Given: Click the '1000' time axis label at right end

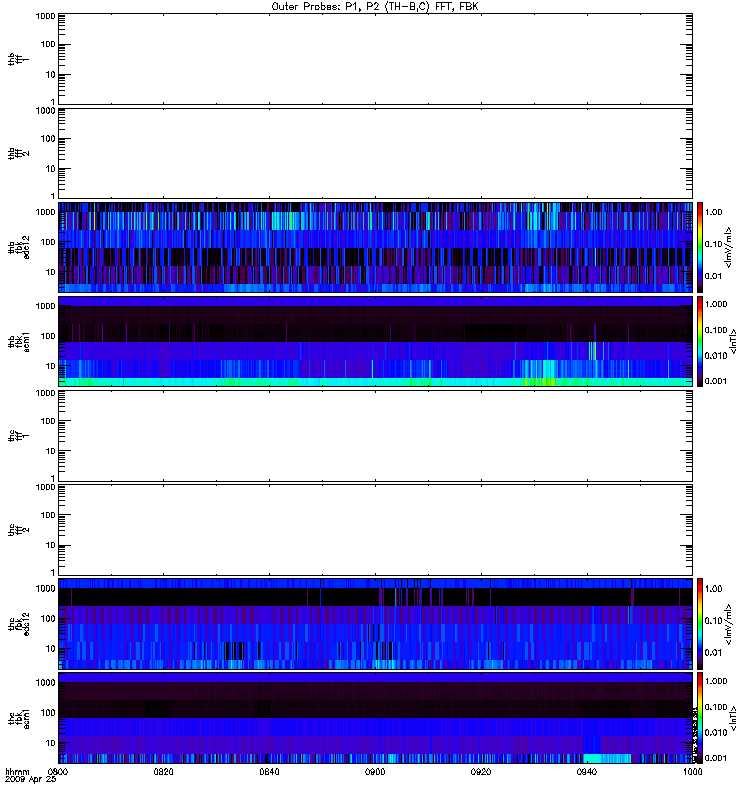Looking at the screenshot, I should coord(692,772).
